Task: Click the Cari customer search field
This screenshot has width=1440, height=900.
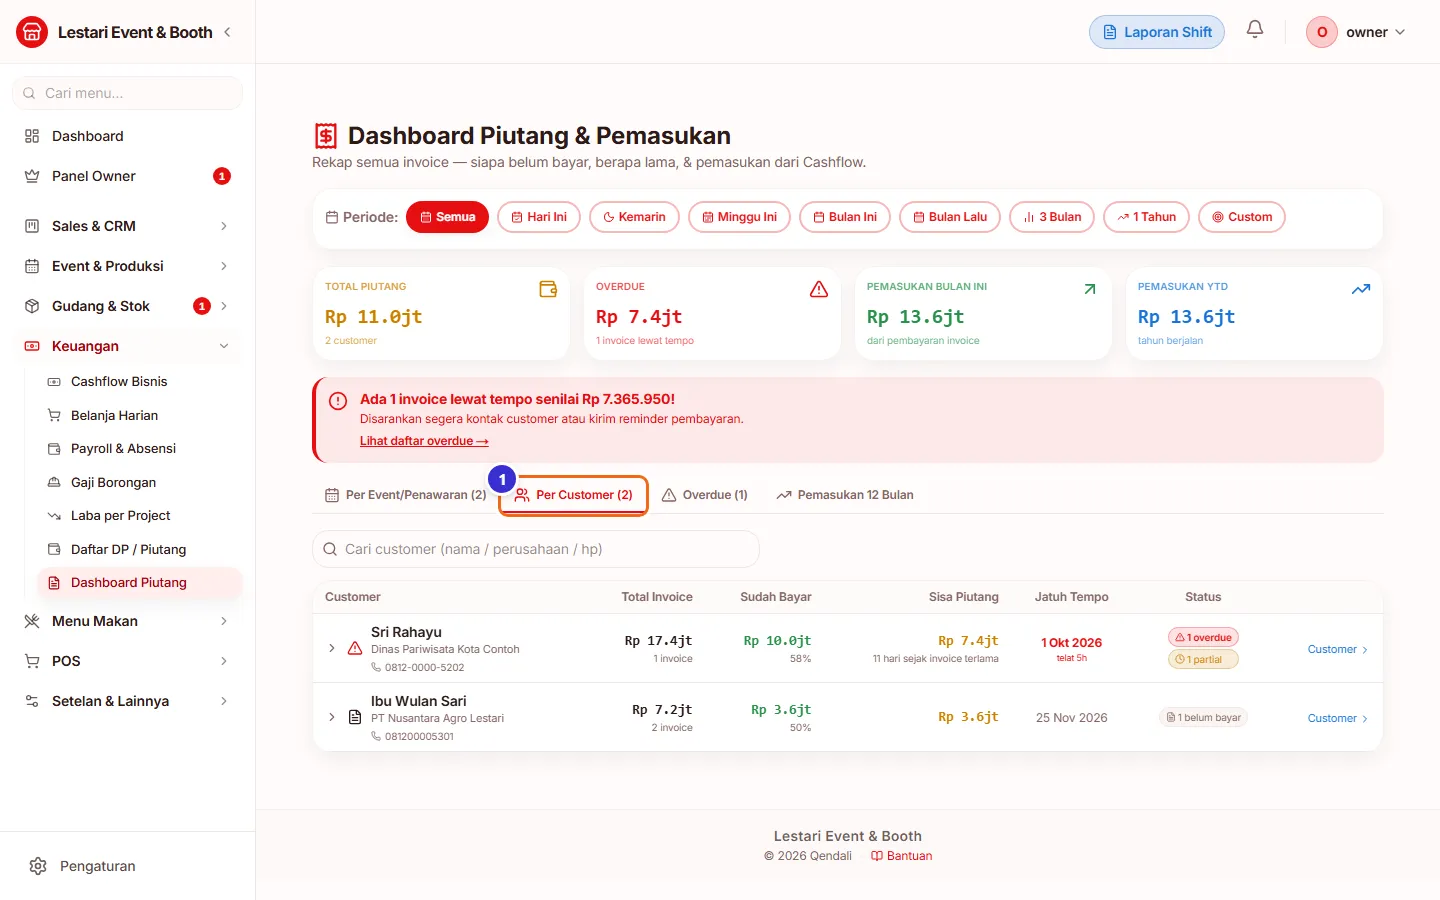Action: click(x=536, y=549)
